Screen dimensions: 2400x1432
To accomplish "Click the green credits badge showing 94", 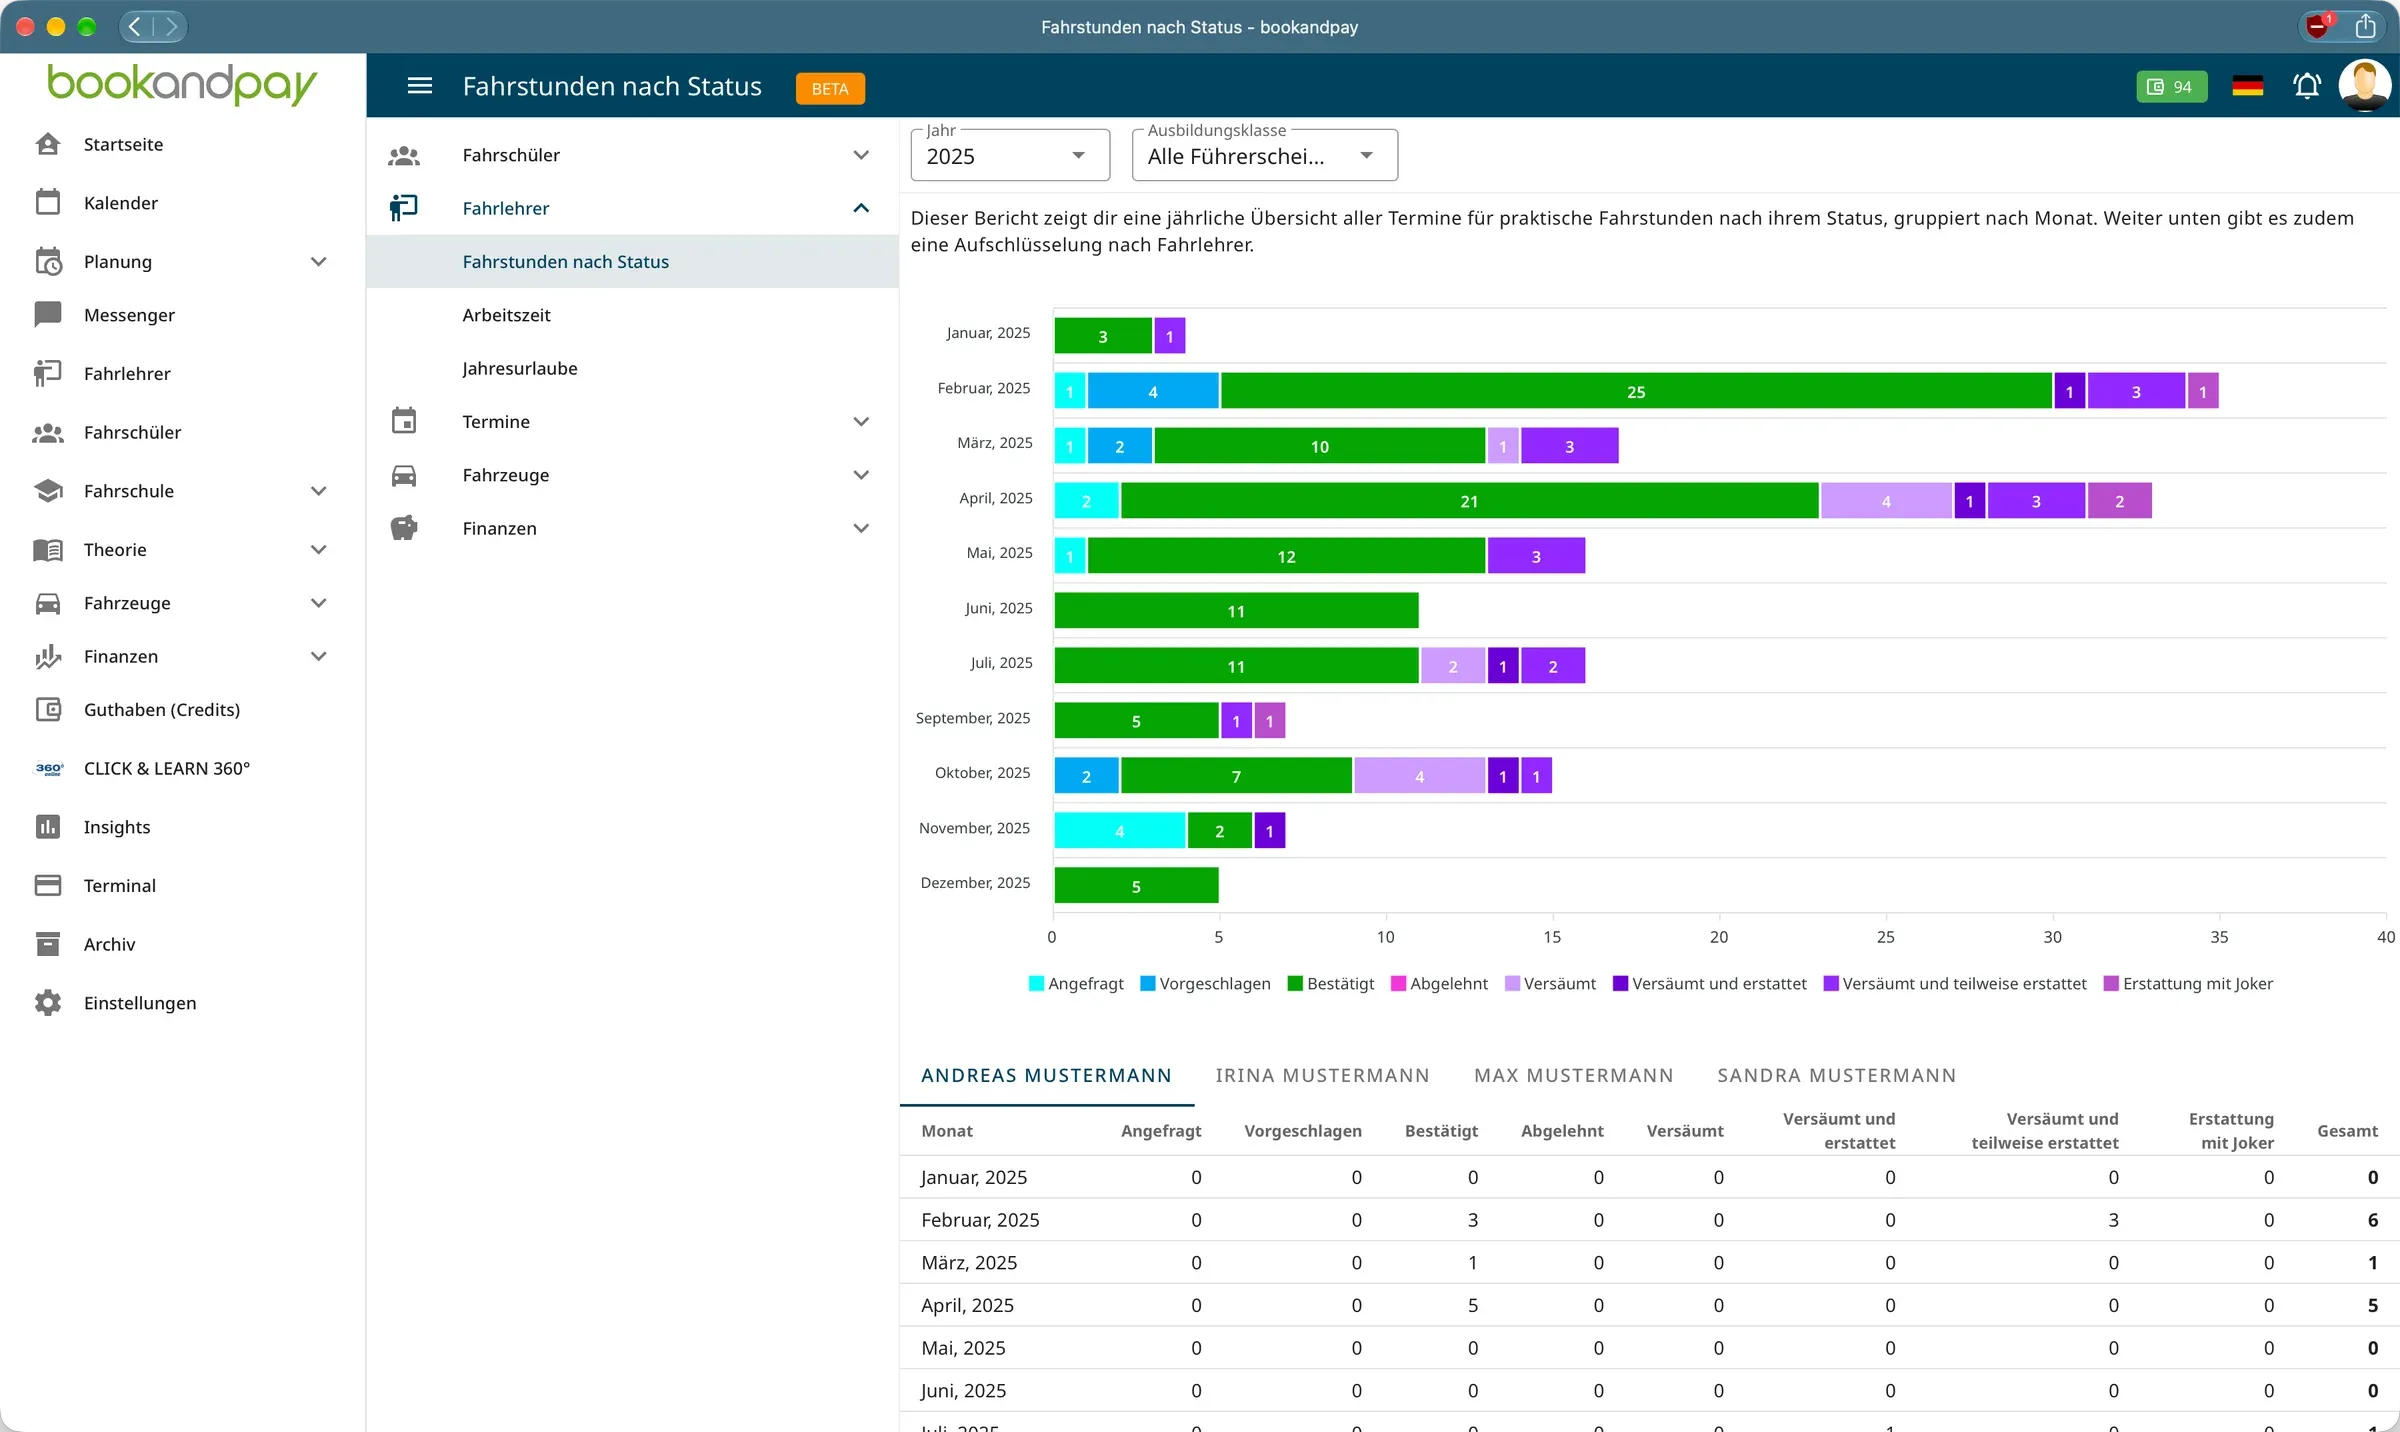I will [2171, 87].
